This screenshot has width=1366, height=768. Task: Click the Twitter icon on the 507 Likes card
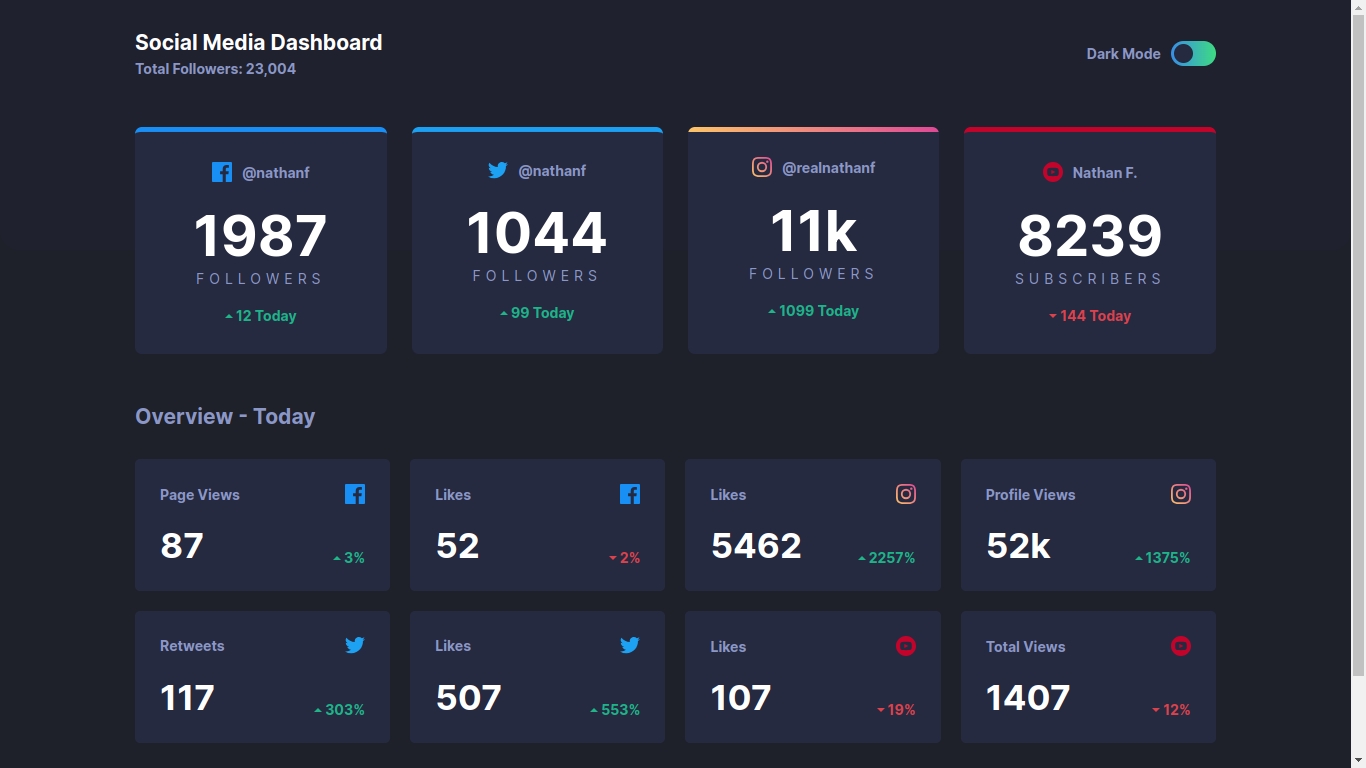(630, 645)
